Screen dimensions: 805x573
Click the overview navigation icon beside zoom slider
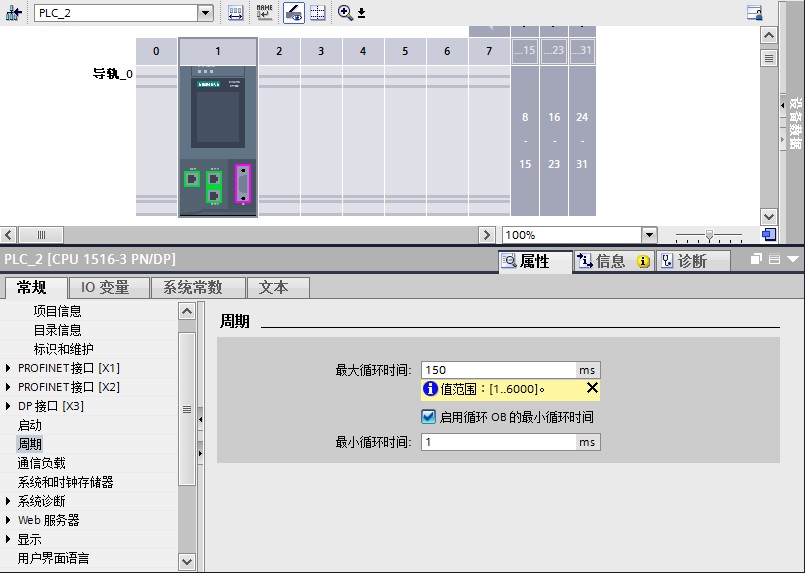(x=768, y=234)
